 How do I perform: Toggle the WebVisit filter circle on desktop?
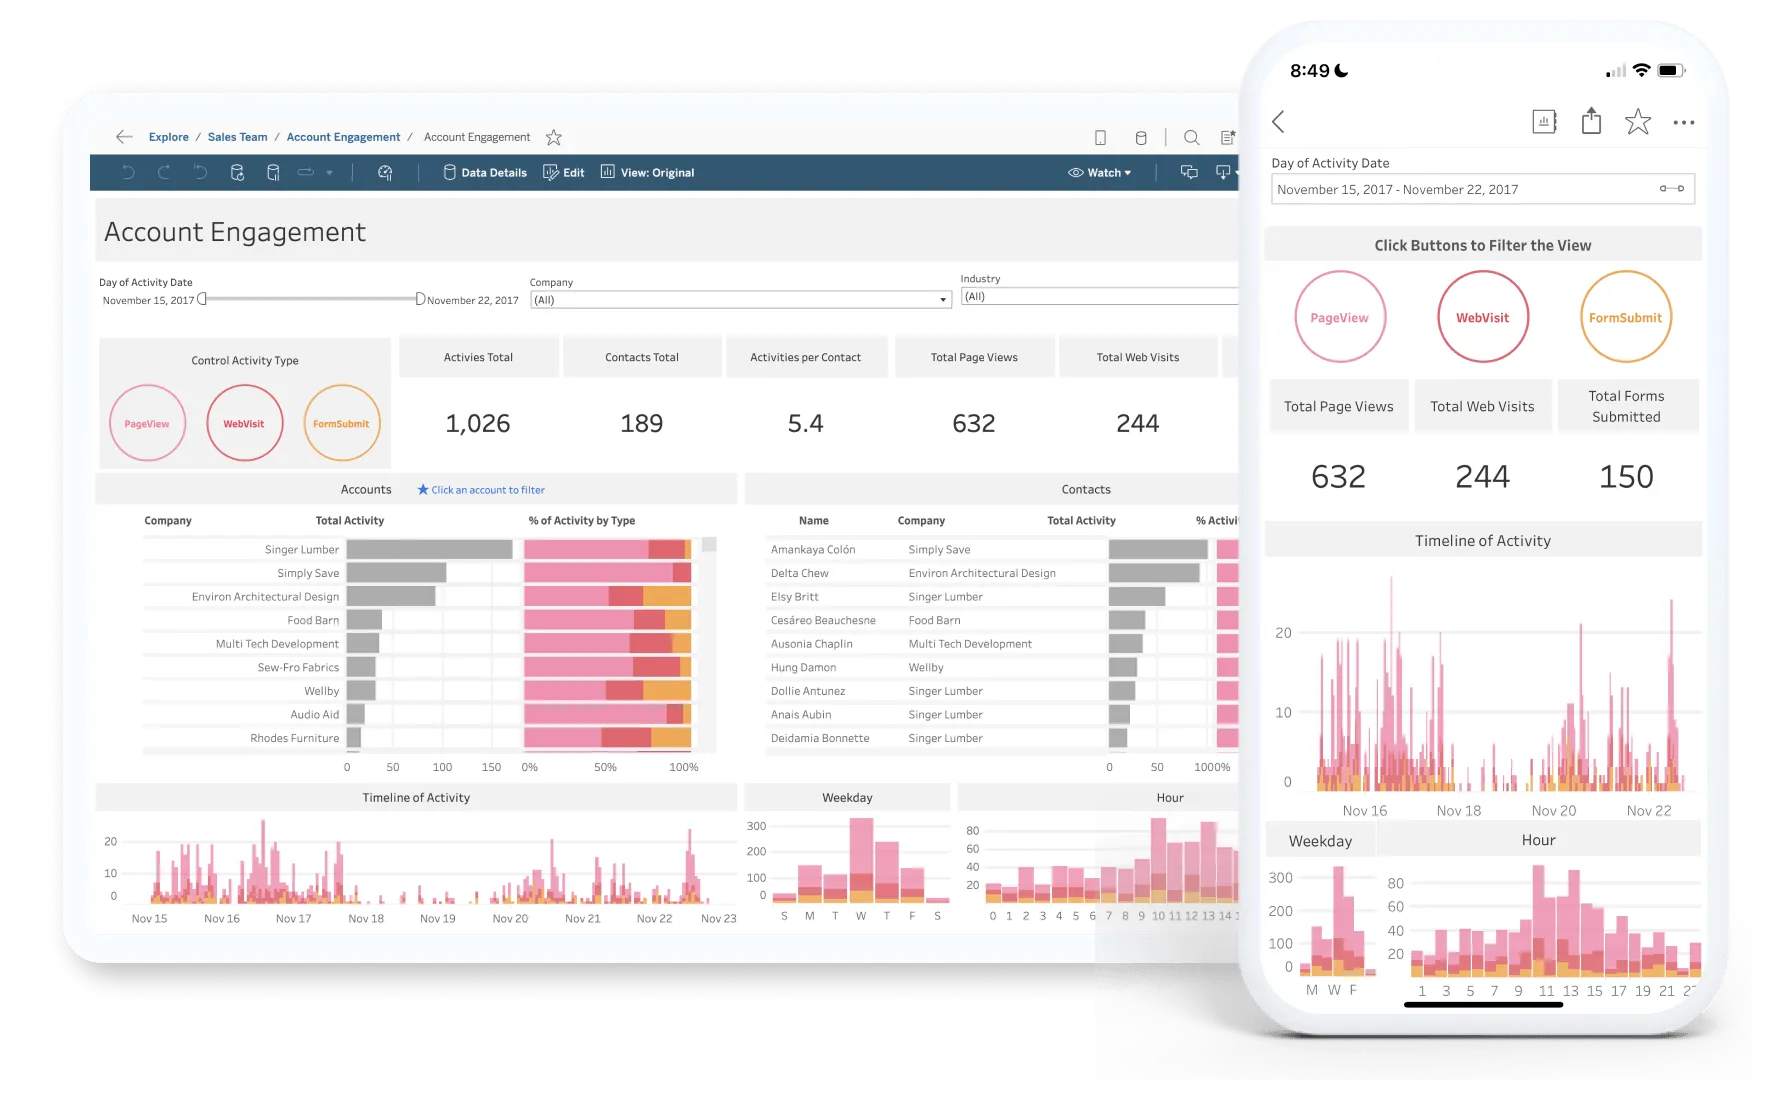244,423
